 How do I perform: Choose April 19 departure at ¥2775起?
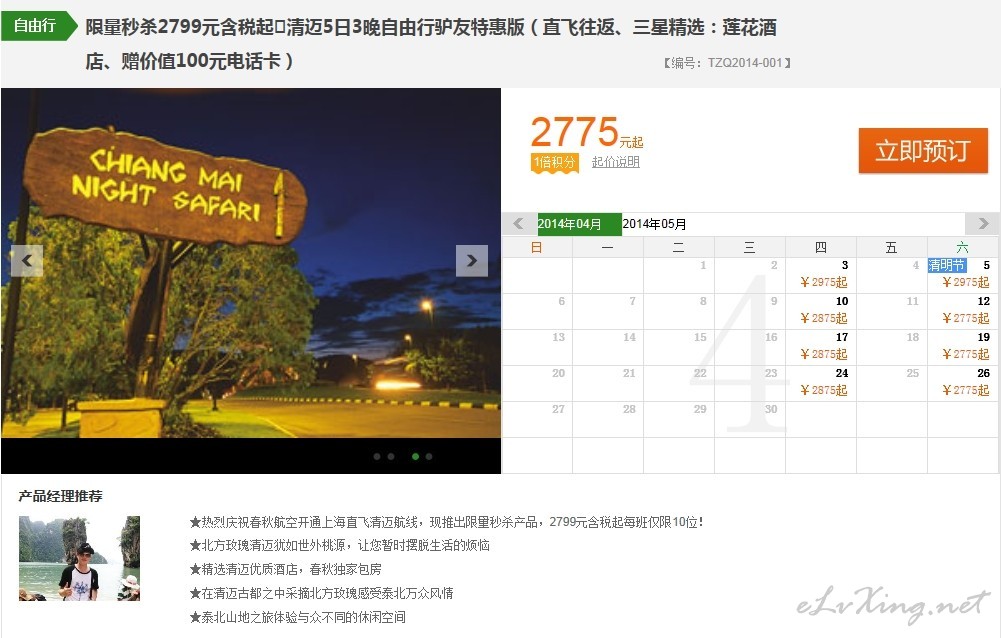(x=963, y=347)
